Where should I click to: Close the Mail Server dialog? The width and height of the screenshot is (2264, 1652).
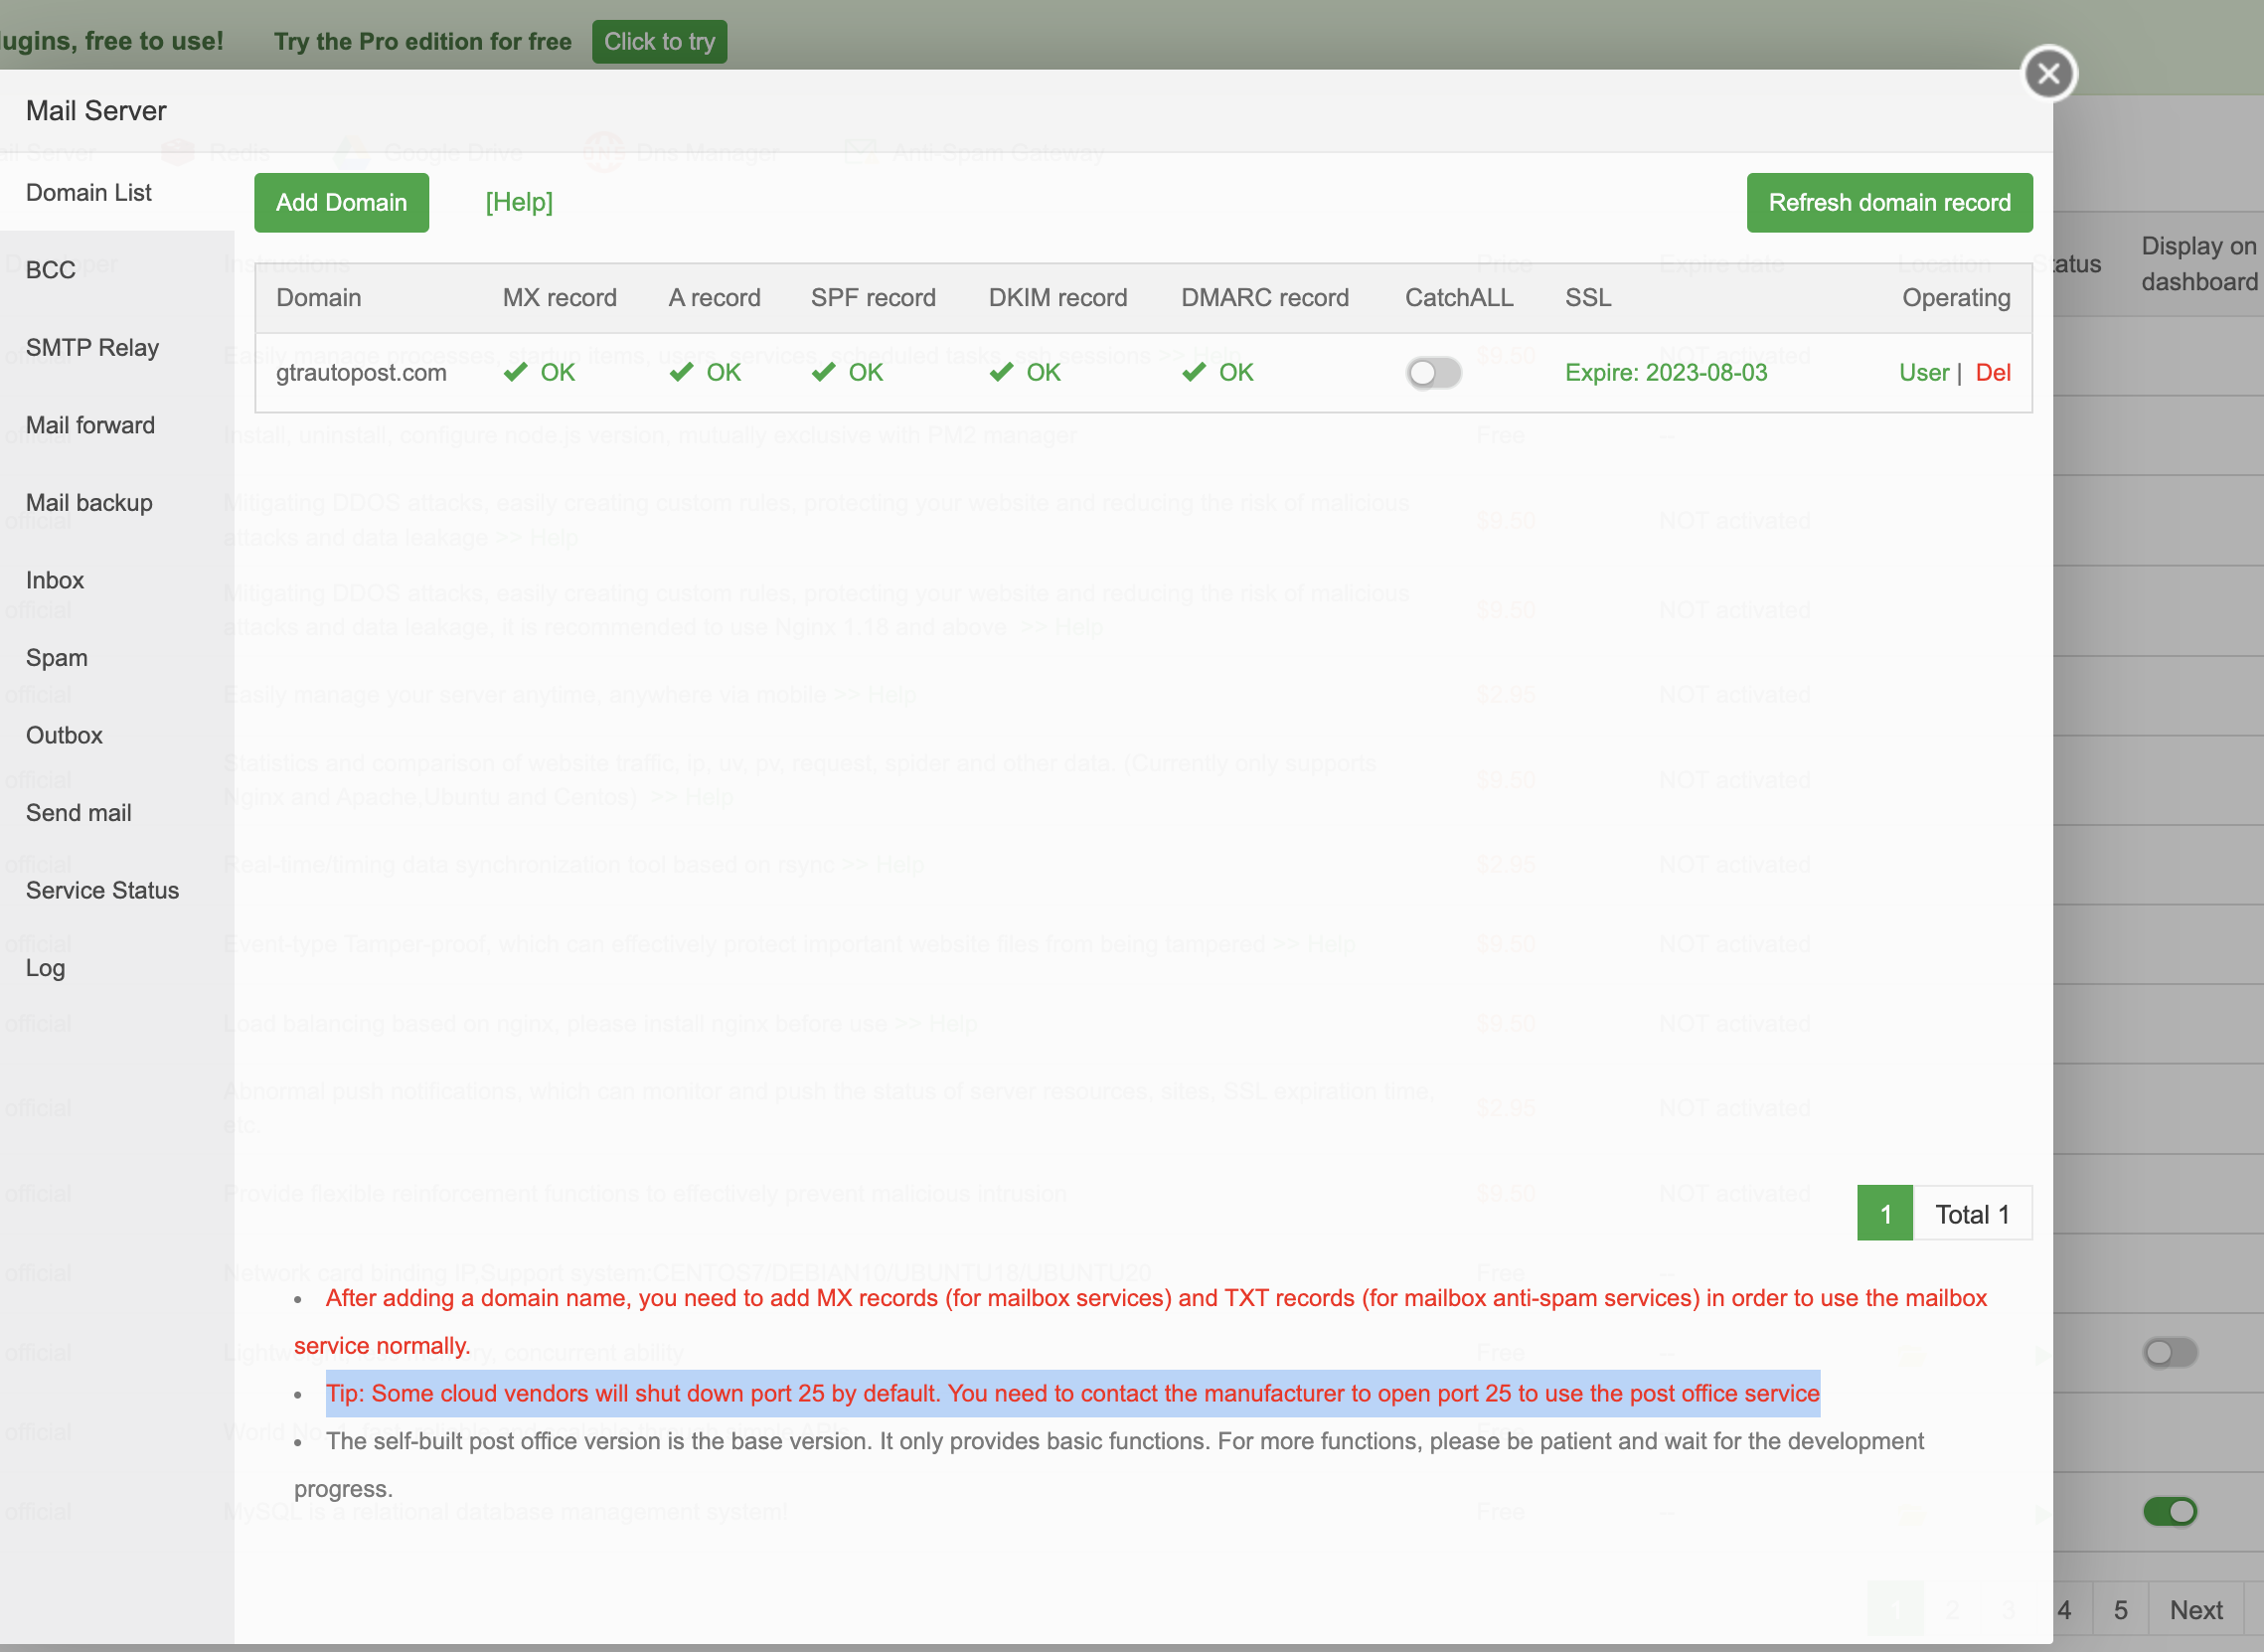[2048, 73]
